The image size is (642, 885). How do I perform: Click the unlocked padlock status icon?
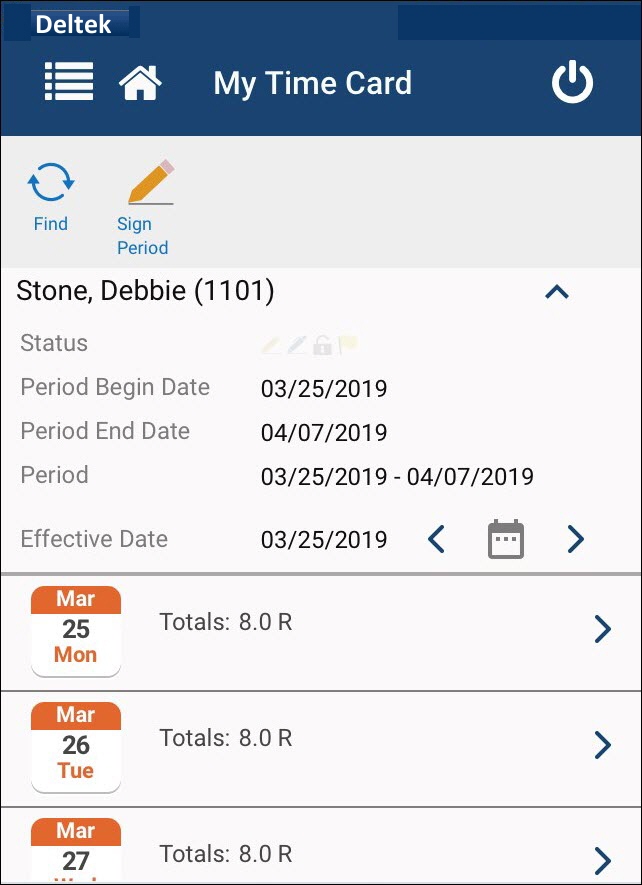pyautogui.click(x=322, y=345)
